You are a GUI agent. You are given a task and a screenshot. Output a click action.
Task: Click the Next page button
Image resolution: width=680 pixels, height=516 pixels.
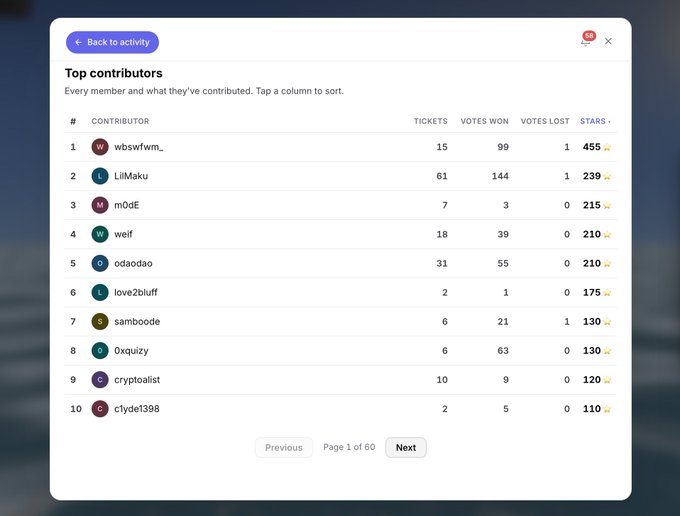pos(405,447)
